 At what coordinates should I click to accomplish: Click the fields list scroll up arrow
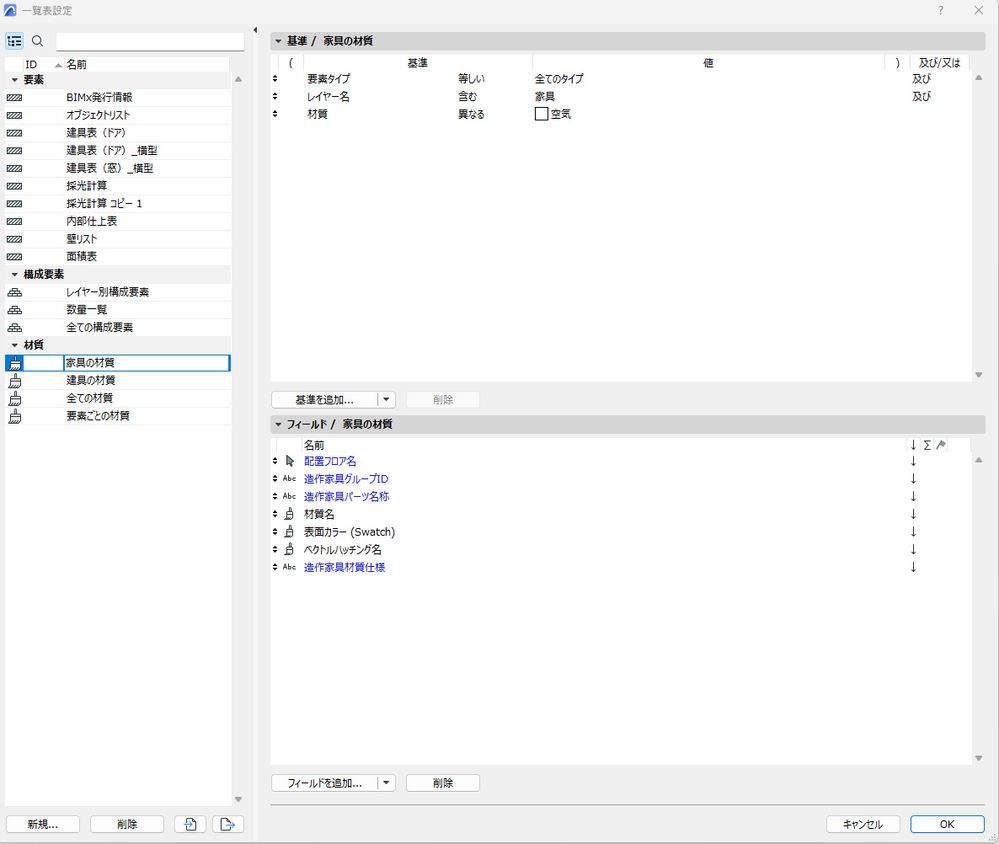tap(979, 460)
